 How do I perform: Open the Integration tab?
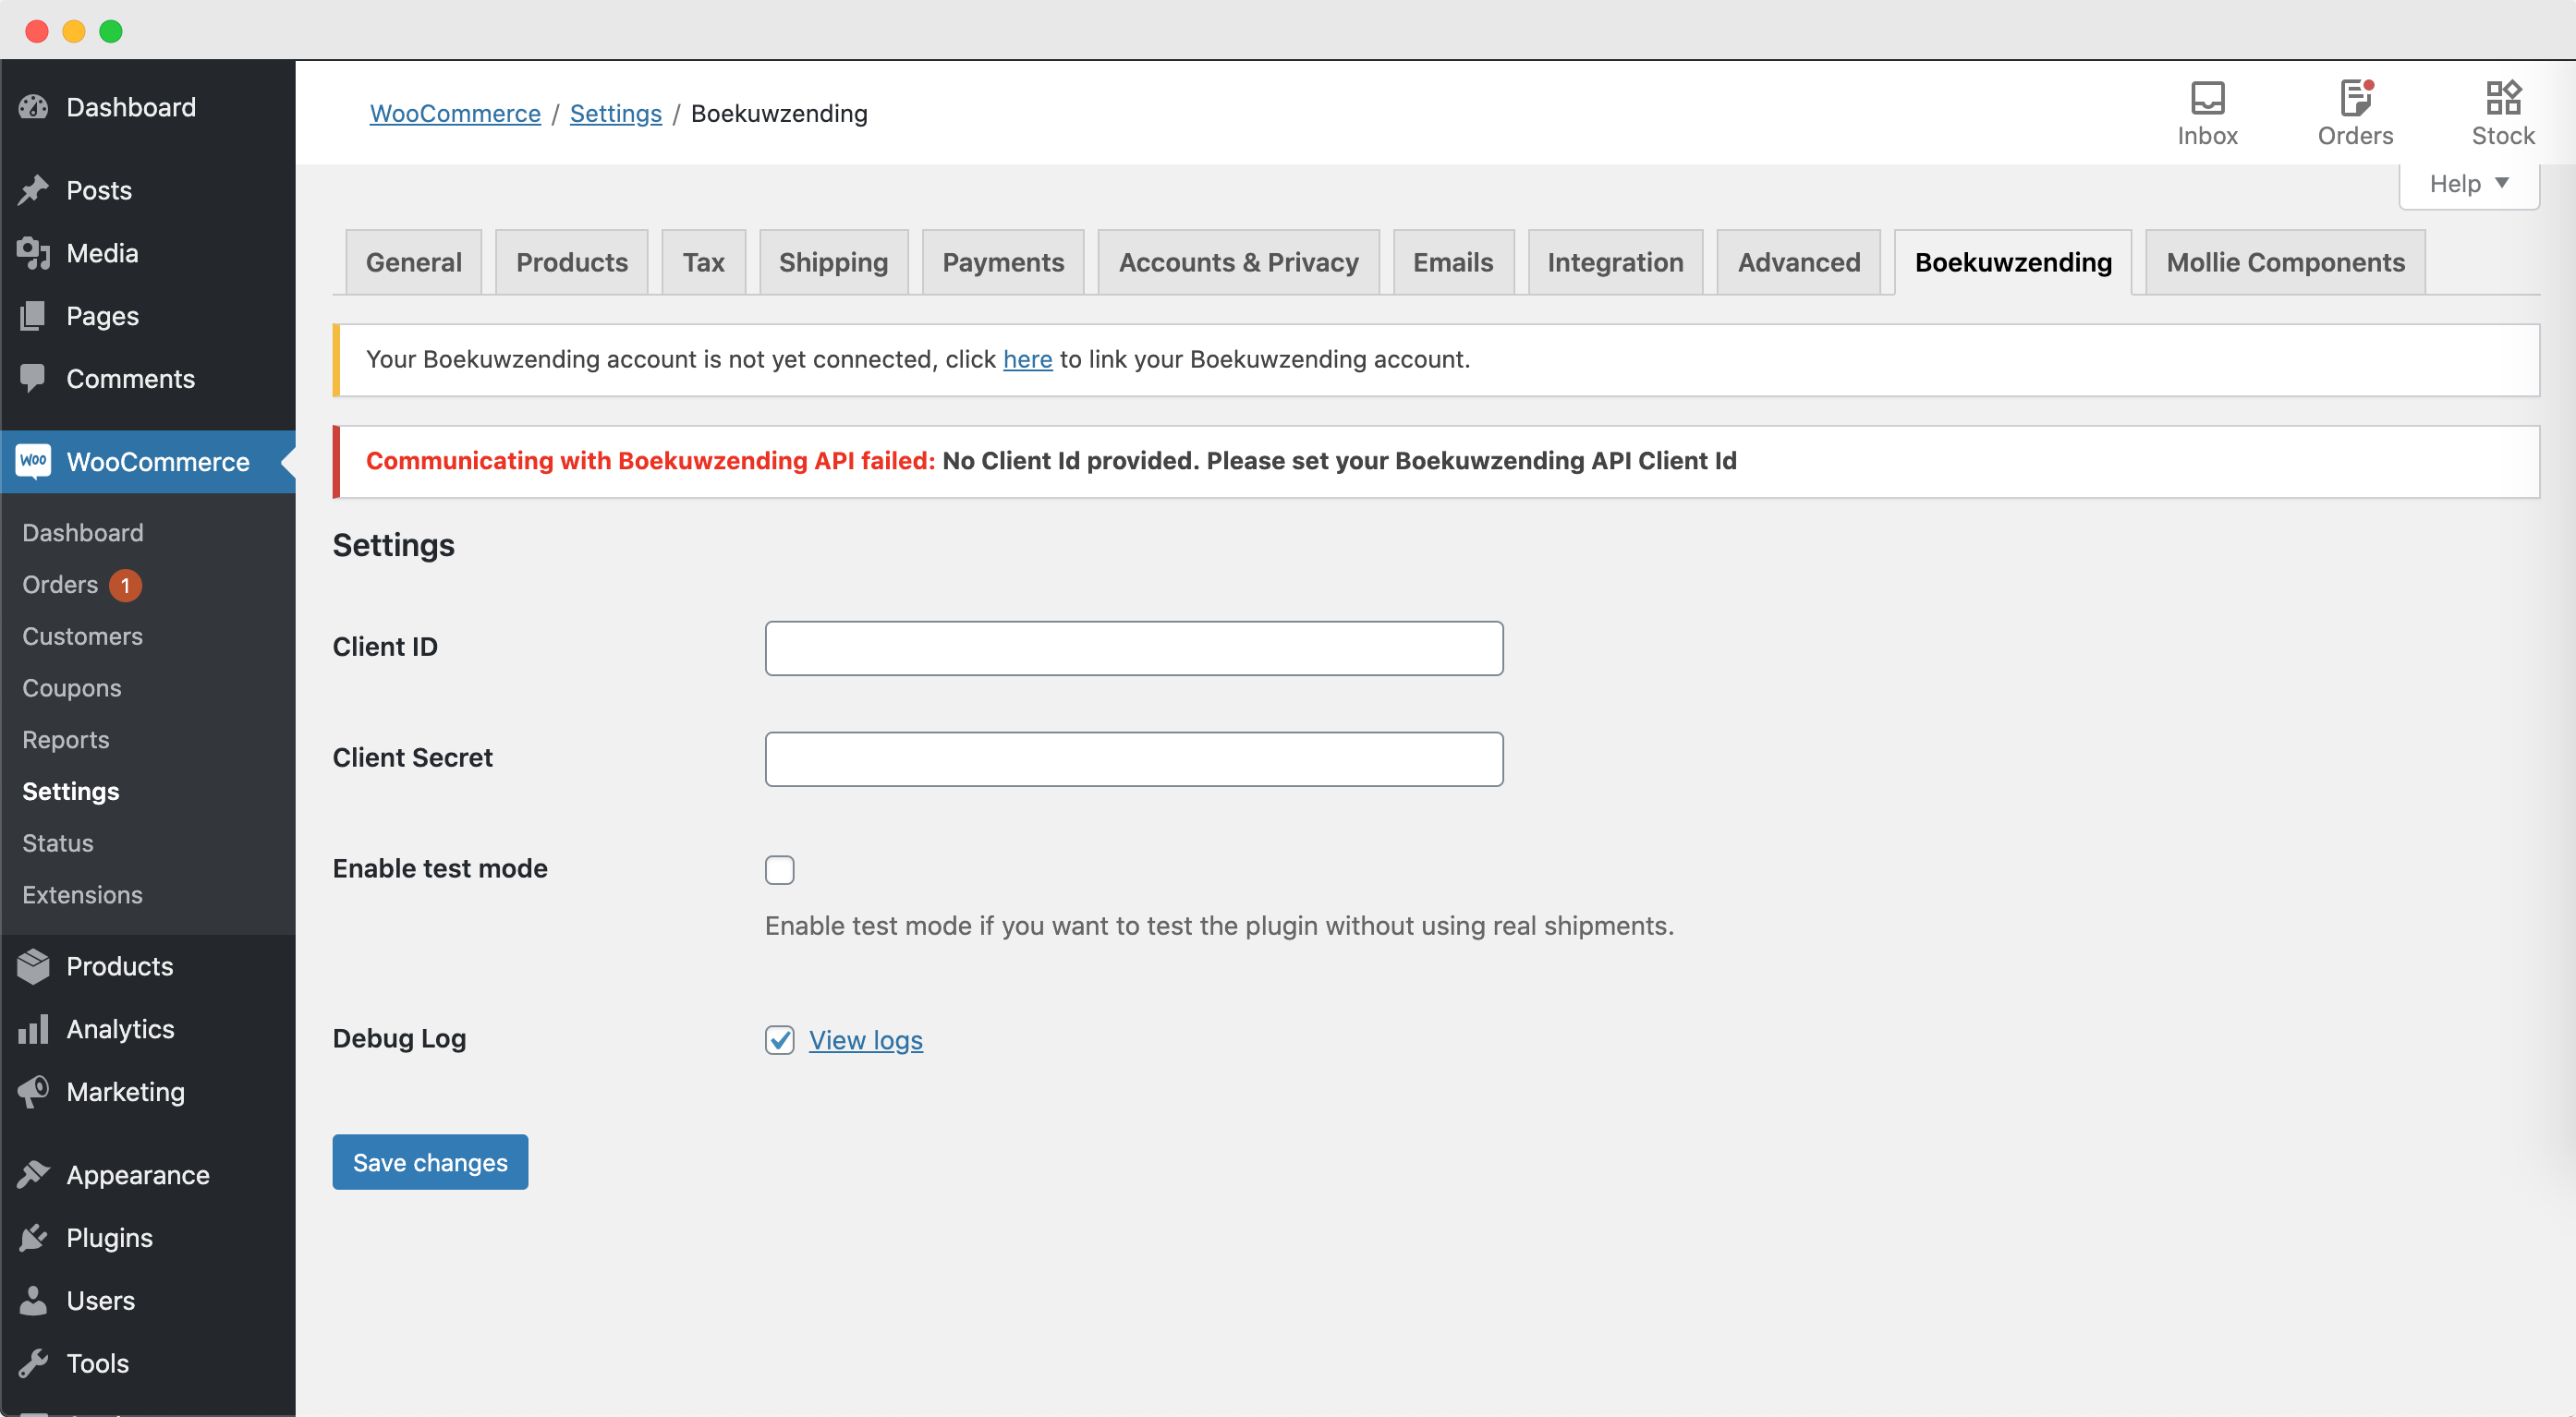(x=1615, y=262)
